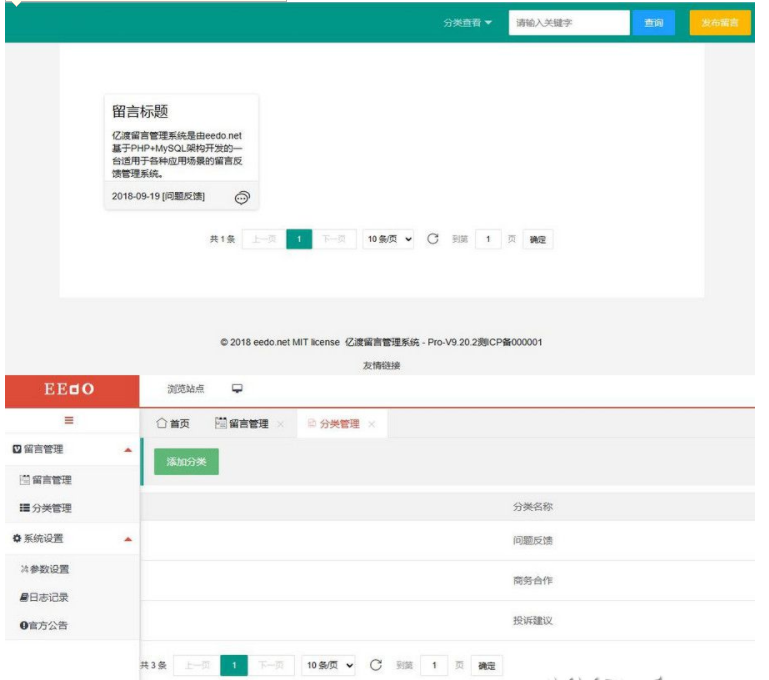Click the refresh icon in lower pagination
This screenshot has height=680, width=769.
click(376, 665)
